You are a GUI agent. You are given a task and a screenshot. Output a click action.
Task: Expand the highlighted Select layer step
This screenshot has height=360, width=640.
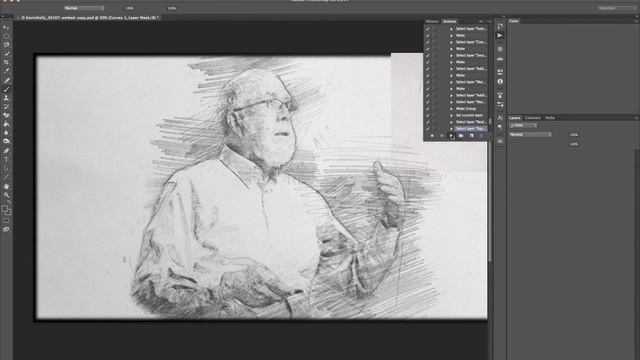click(451, 129)
